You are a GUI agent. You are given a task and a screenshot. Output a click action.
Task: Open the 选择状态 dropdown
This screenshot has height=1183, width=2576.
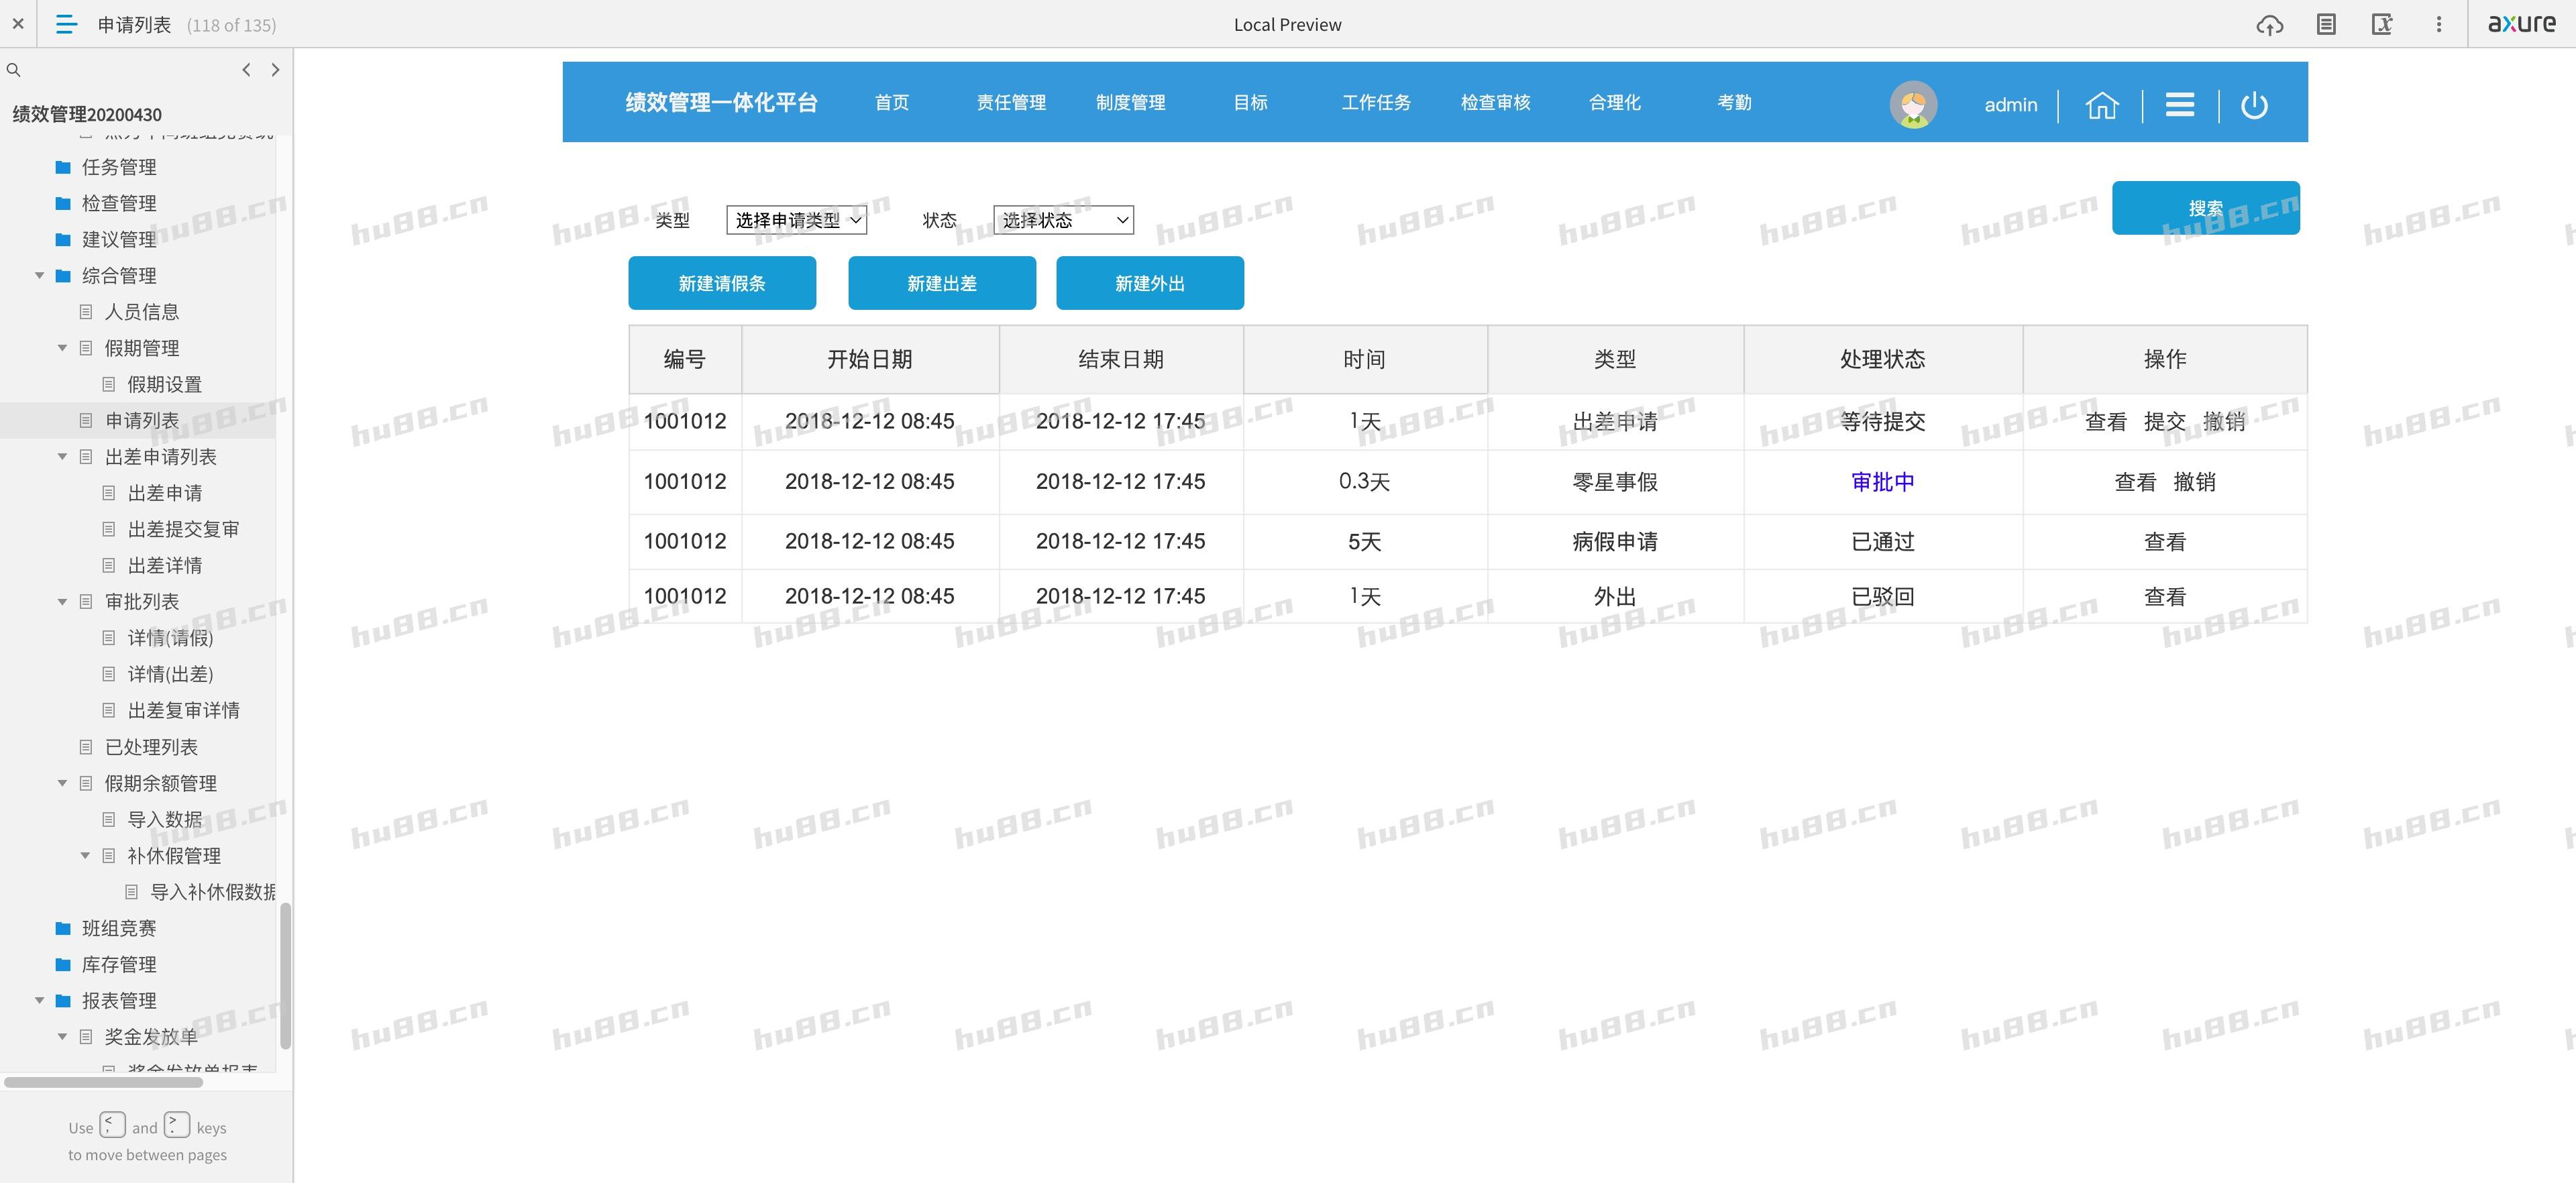1063,220
